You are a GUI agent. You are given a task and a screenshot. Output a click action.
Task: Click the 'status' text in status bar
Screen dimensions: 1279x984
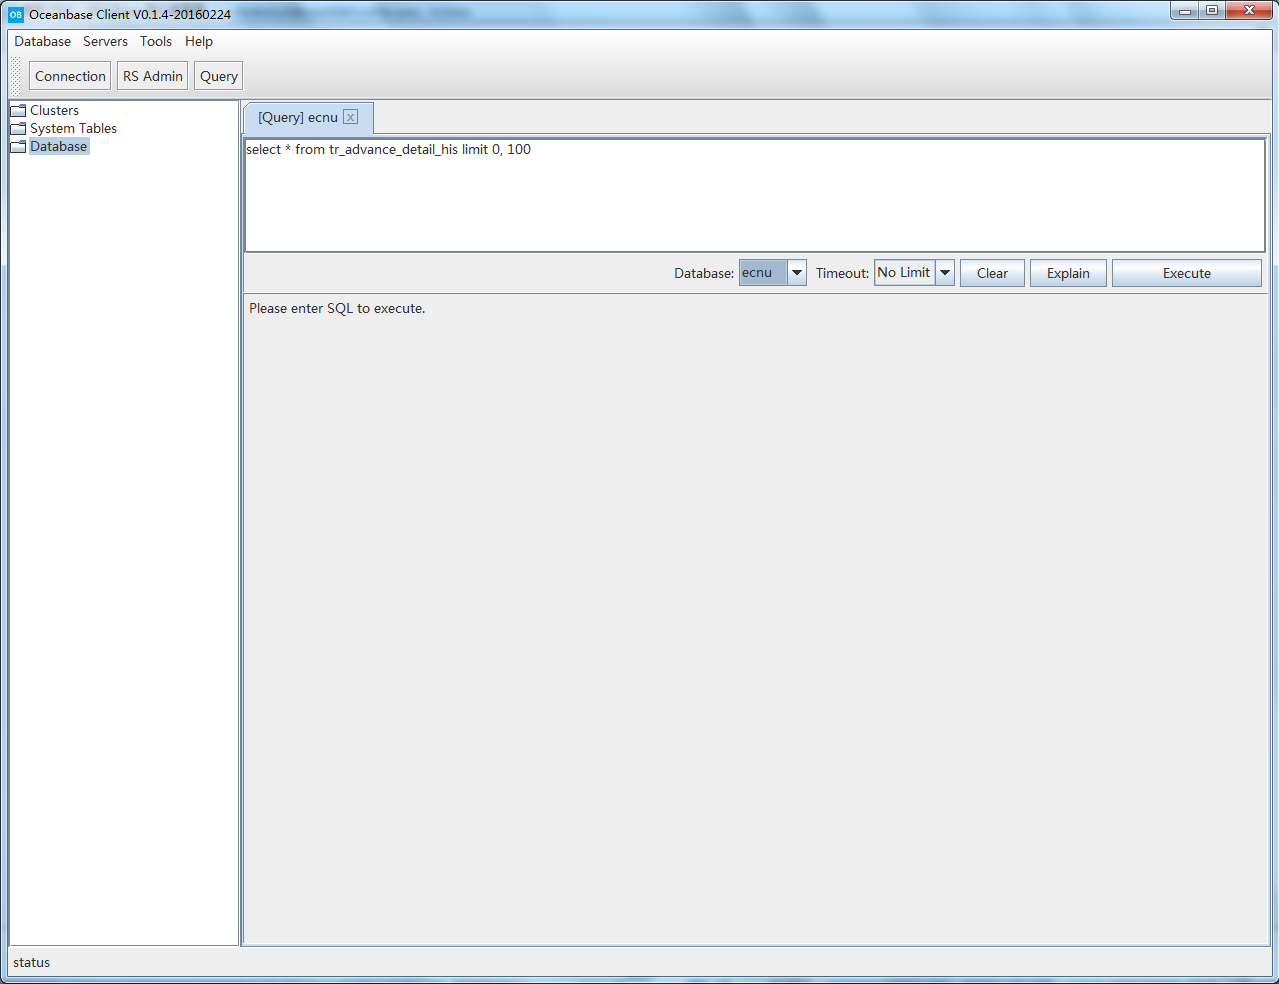[x=31, y=962]
